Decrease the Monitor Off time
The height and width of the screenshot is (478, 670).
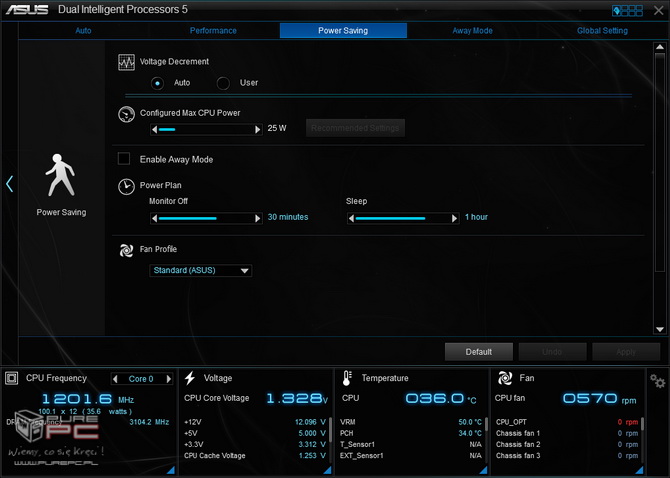[155, 219]
